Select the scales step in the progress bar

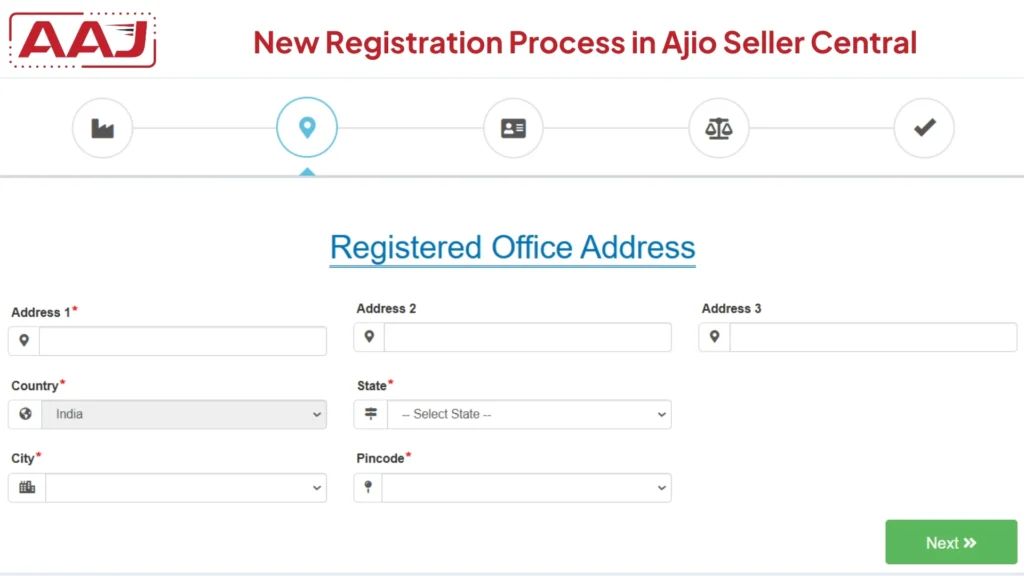719,127
